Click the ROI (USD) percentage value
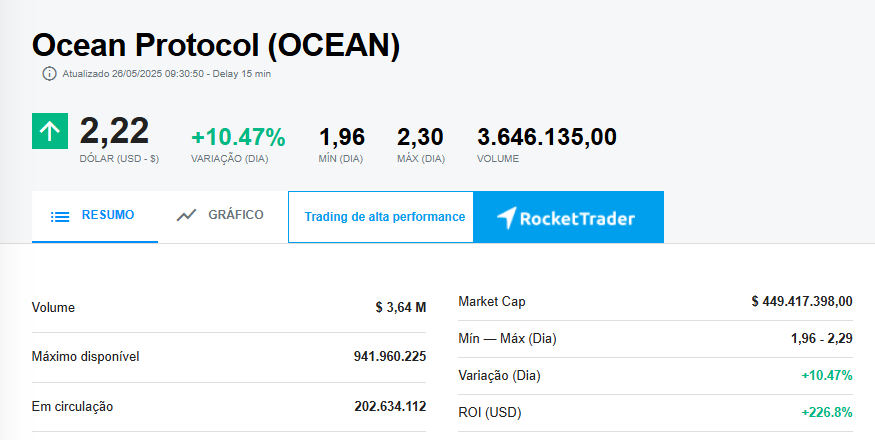Viewport: 875px width, 440px height. click(826, 412)
